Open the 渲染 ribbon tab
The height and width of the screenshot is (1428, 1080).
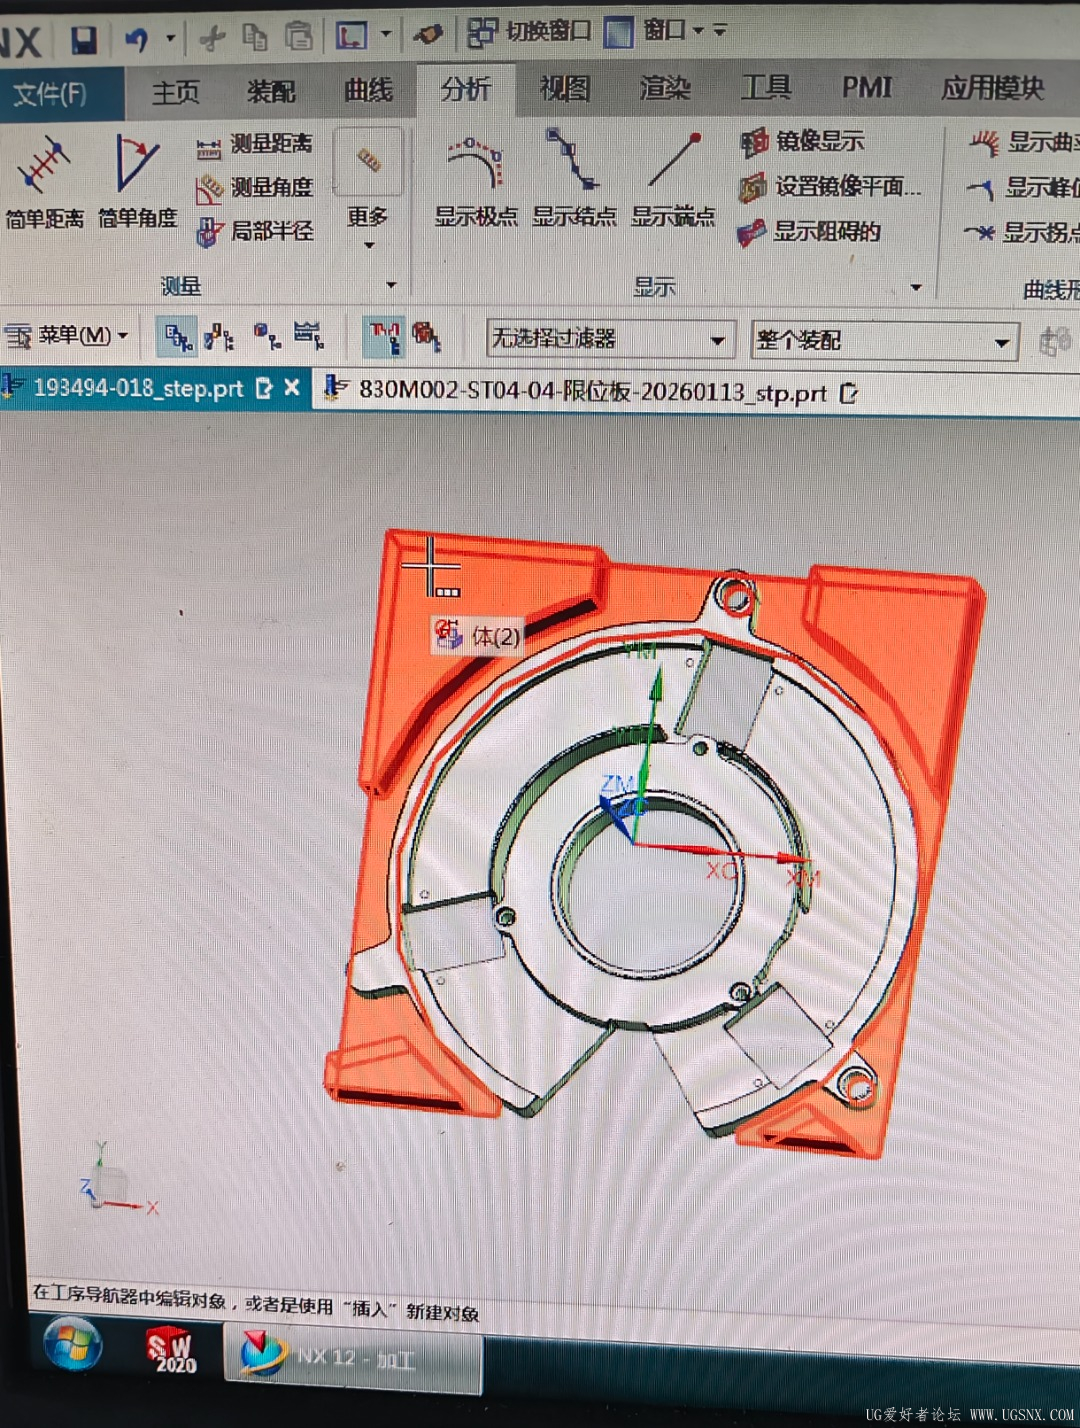tap(665, 88)
